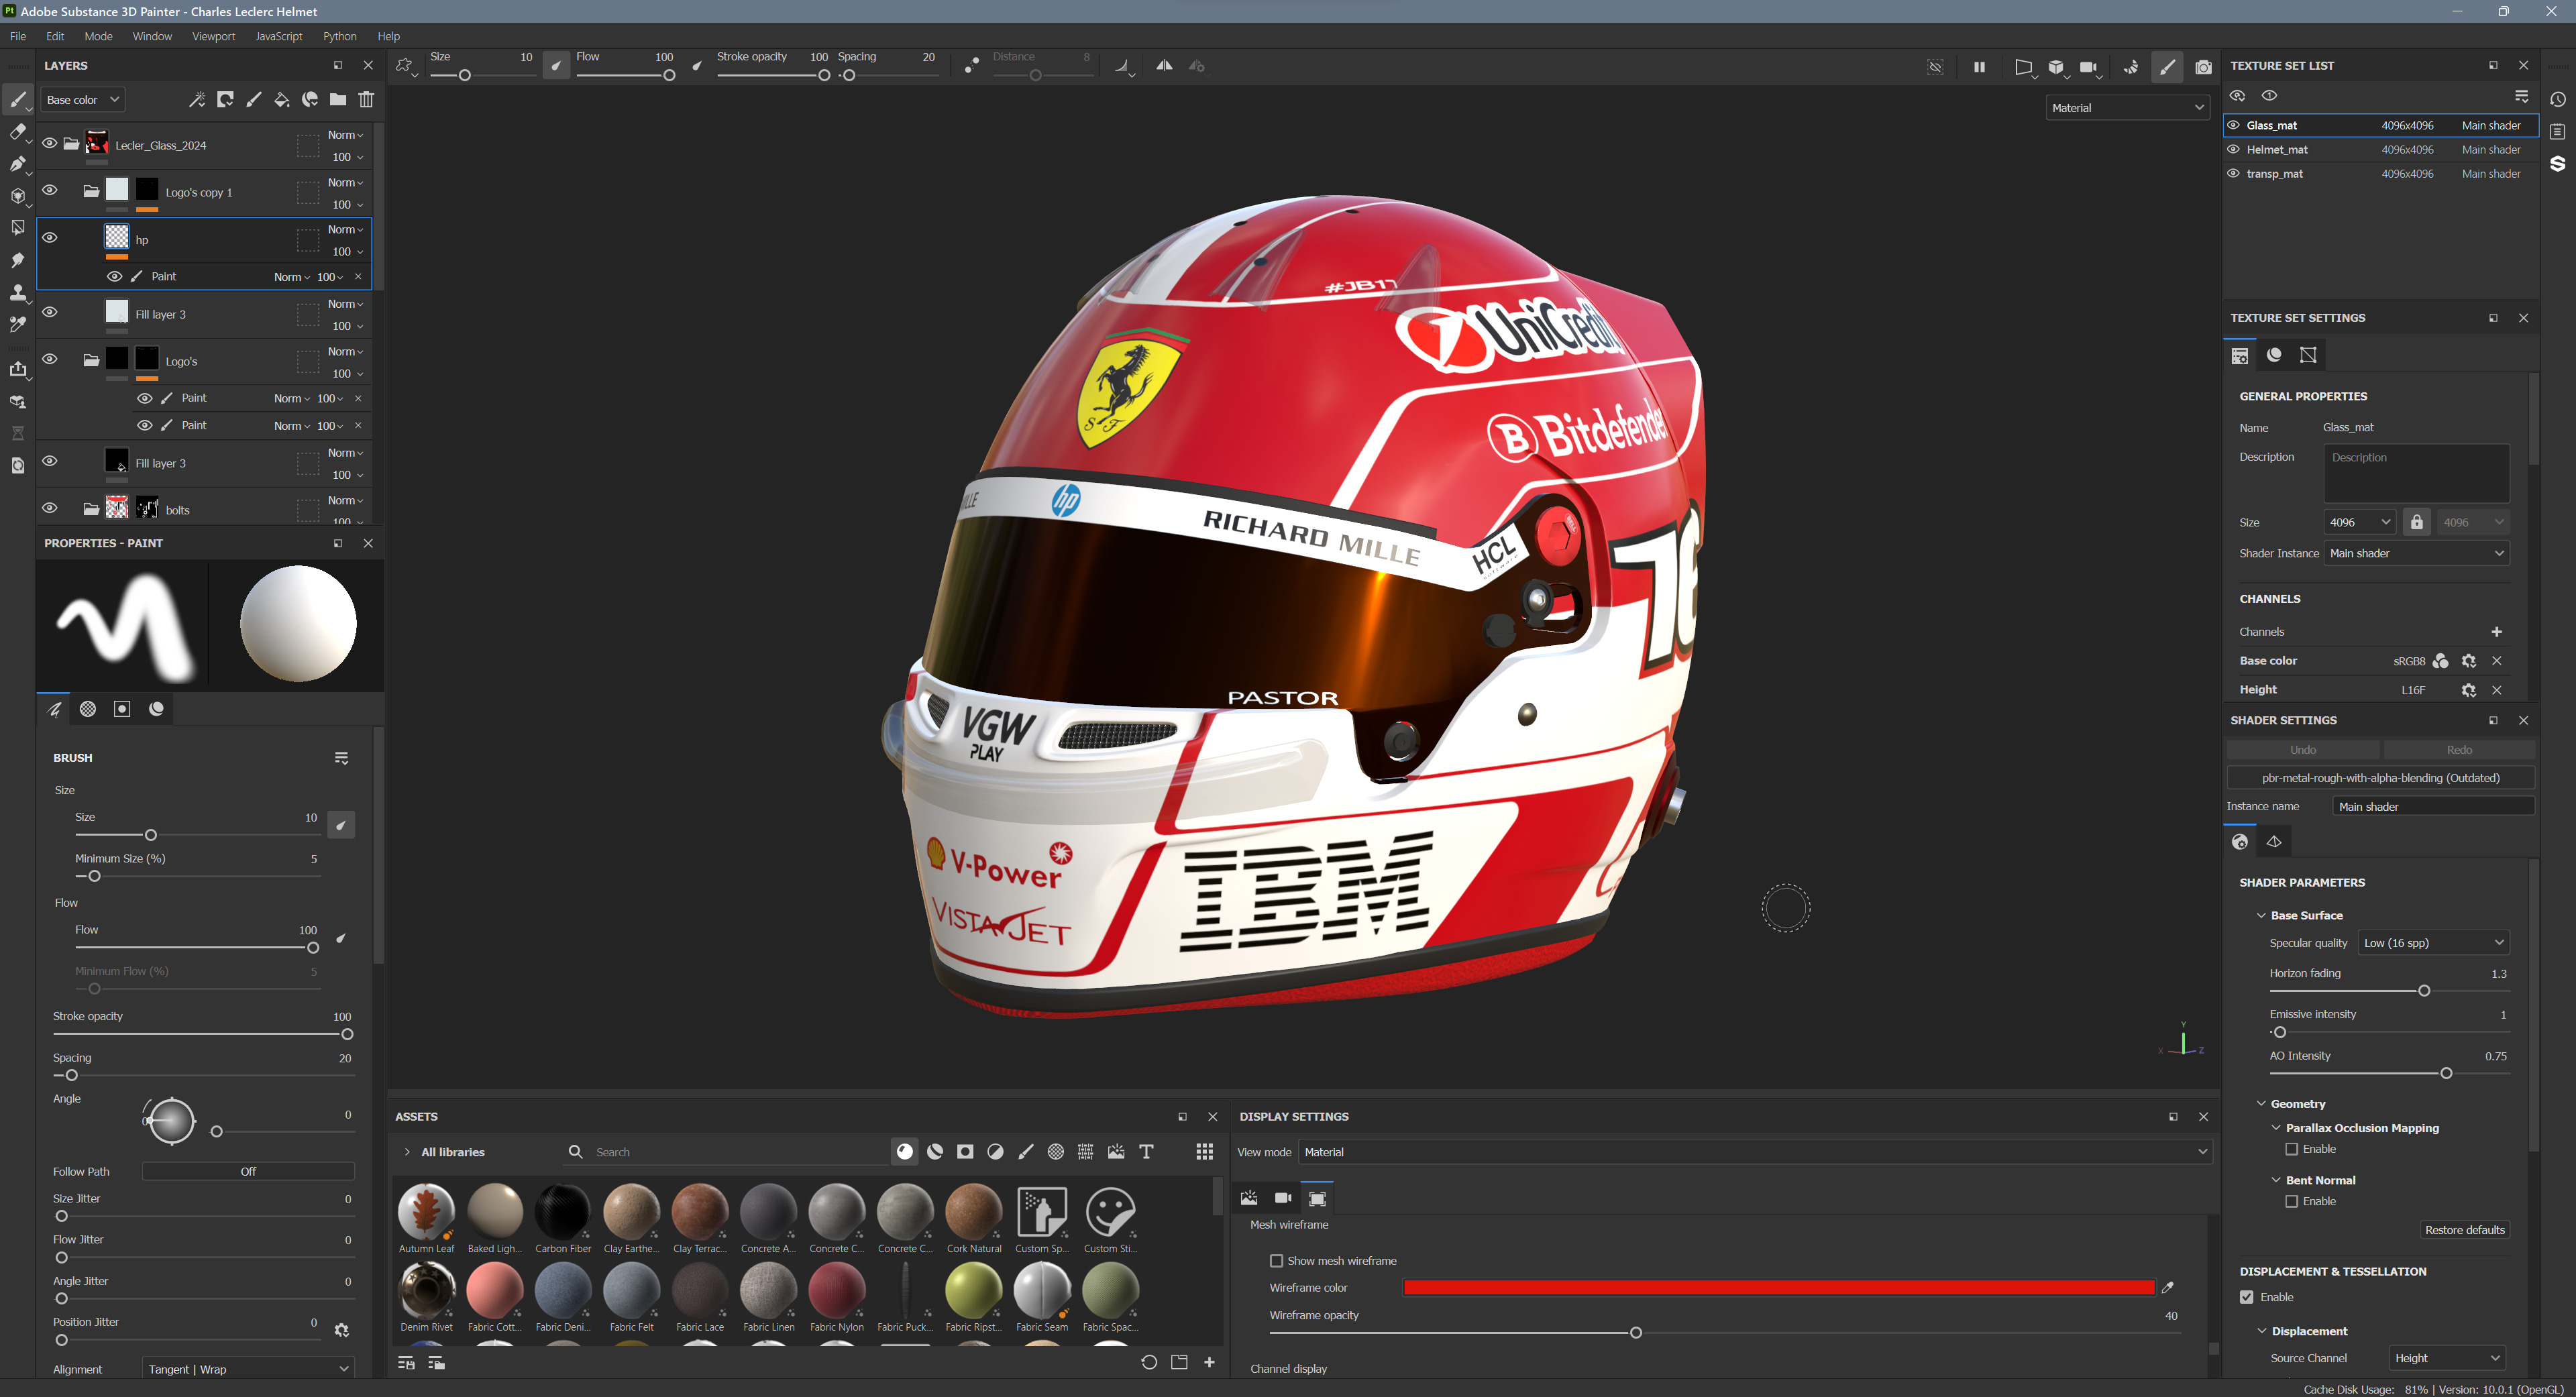Image resolution: width=2576 pixels, height=1397 pixels.
Task: Pause the engine computations
Action: 1979,67
